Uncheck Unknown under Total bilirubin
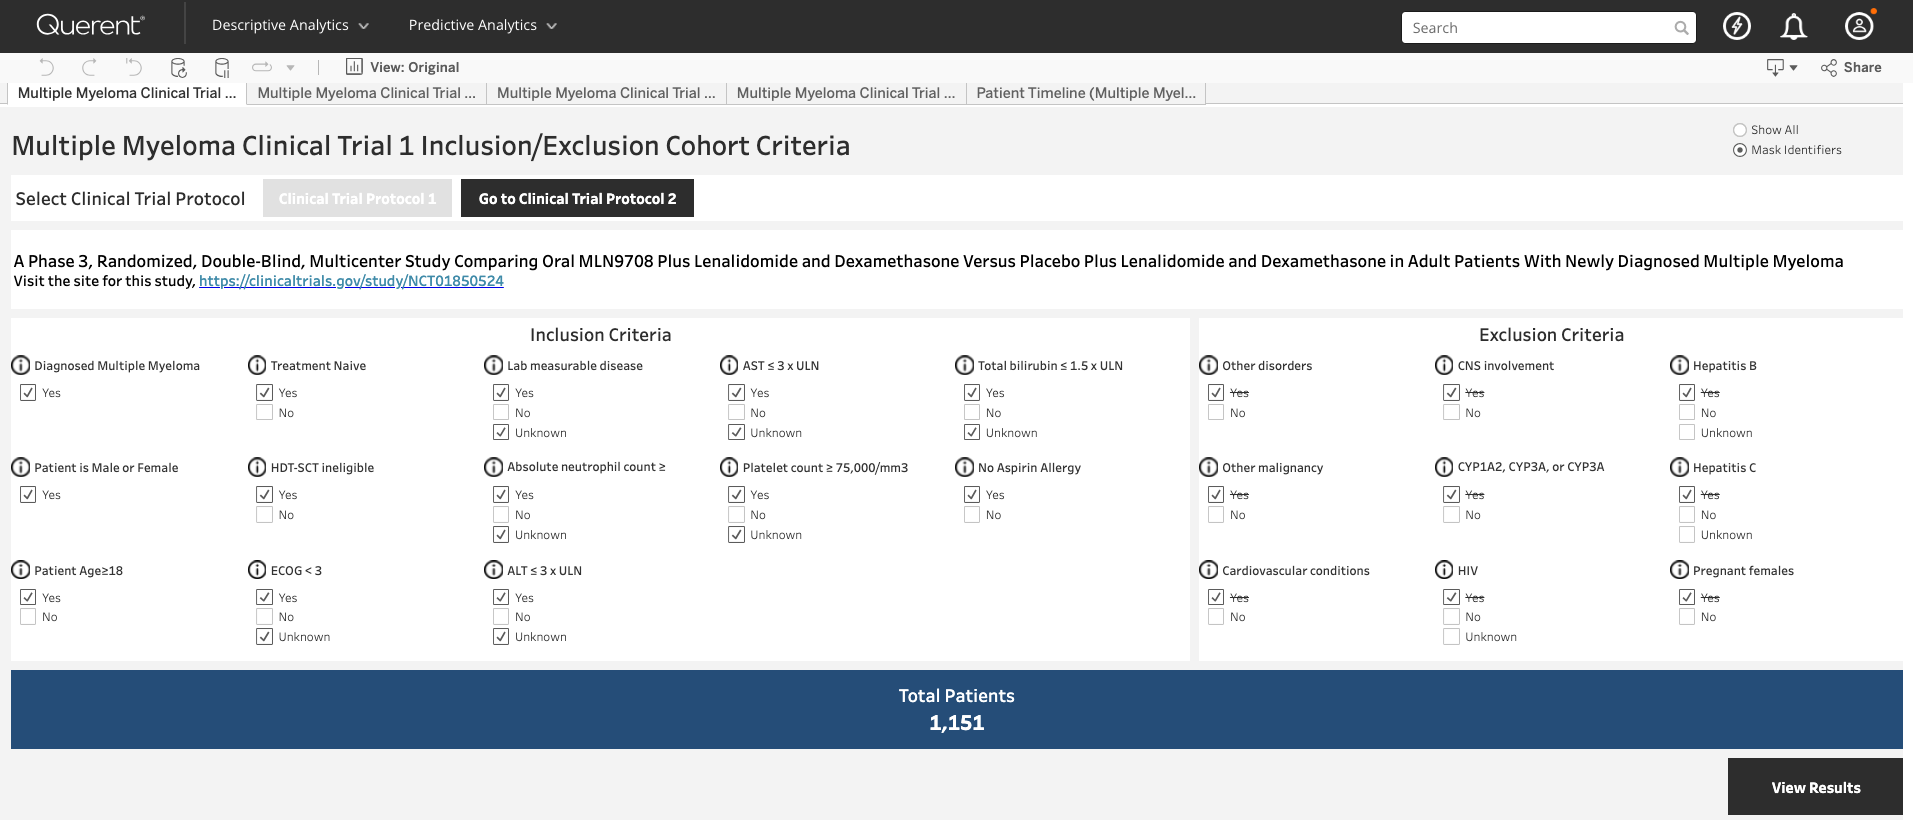 tap(972, 432)
